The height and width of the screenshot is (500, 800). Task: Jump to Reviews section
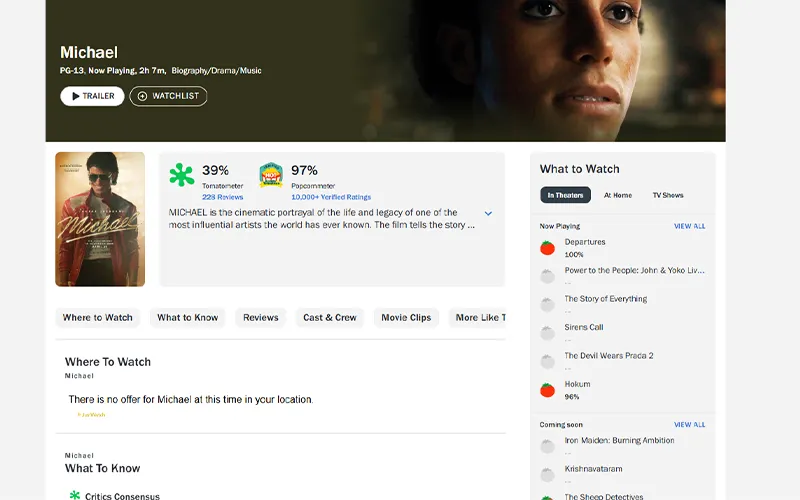[261, 317]
